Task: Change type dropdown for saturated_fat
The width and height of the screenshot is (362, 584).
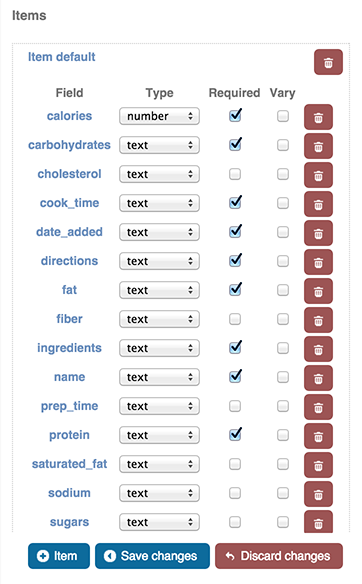Action: pos(159,464)
